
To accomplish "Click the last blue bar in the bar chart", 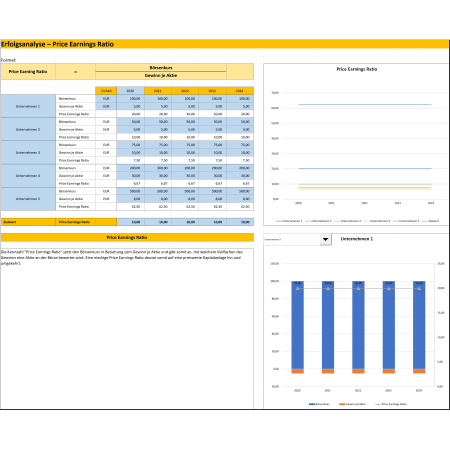I will (x=419, y=325).
